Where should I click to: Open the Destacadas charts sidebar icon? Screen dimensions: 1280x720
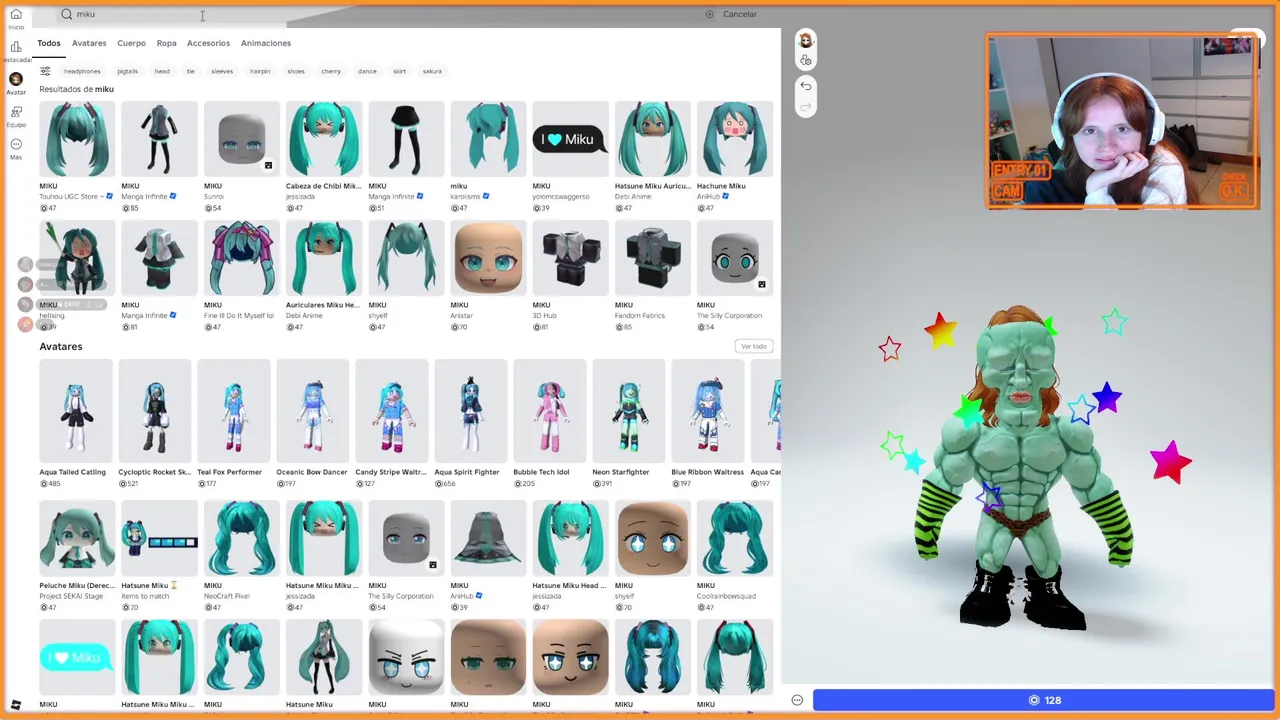16,51
